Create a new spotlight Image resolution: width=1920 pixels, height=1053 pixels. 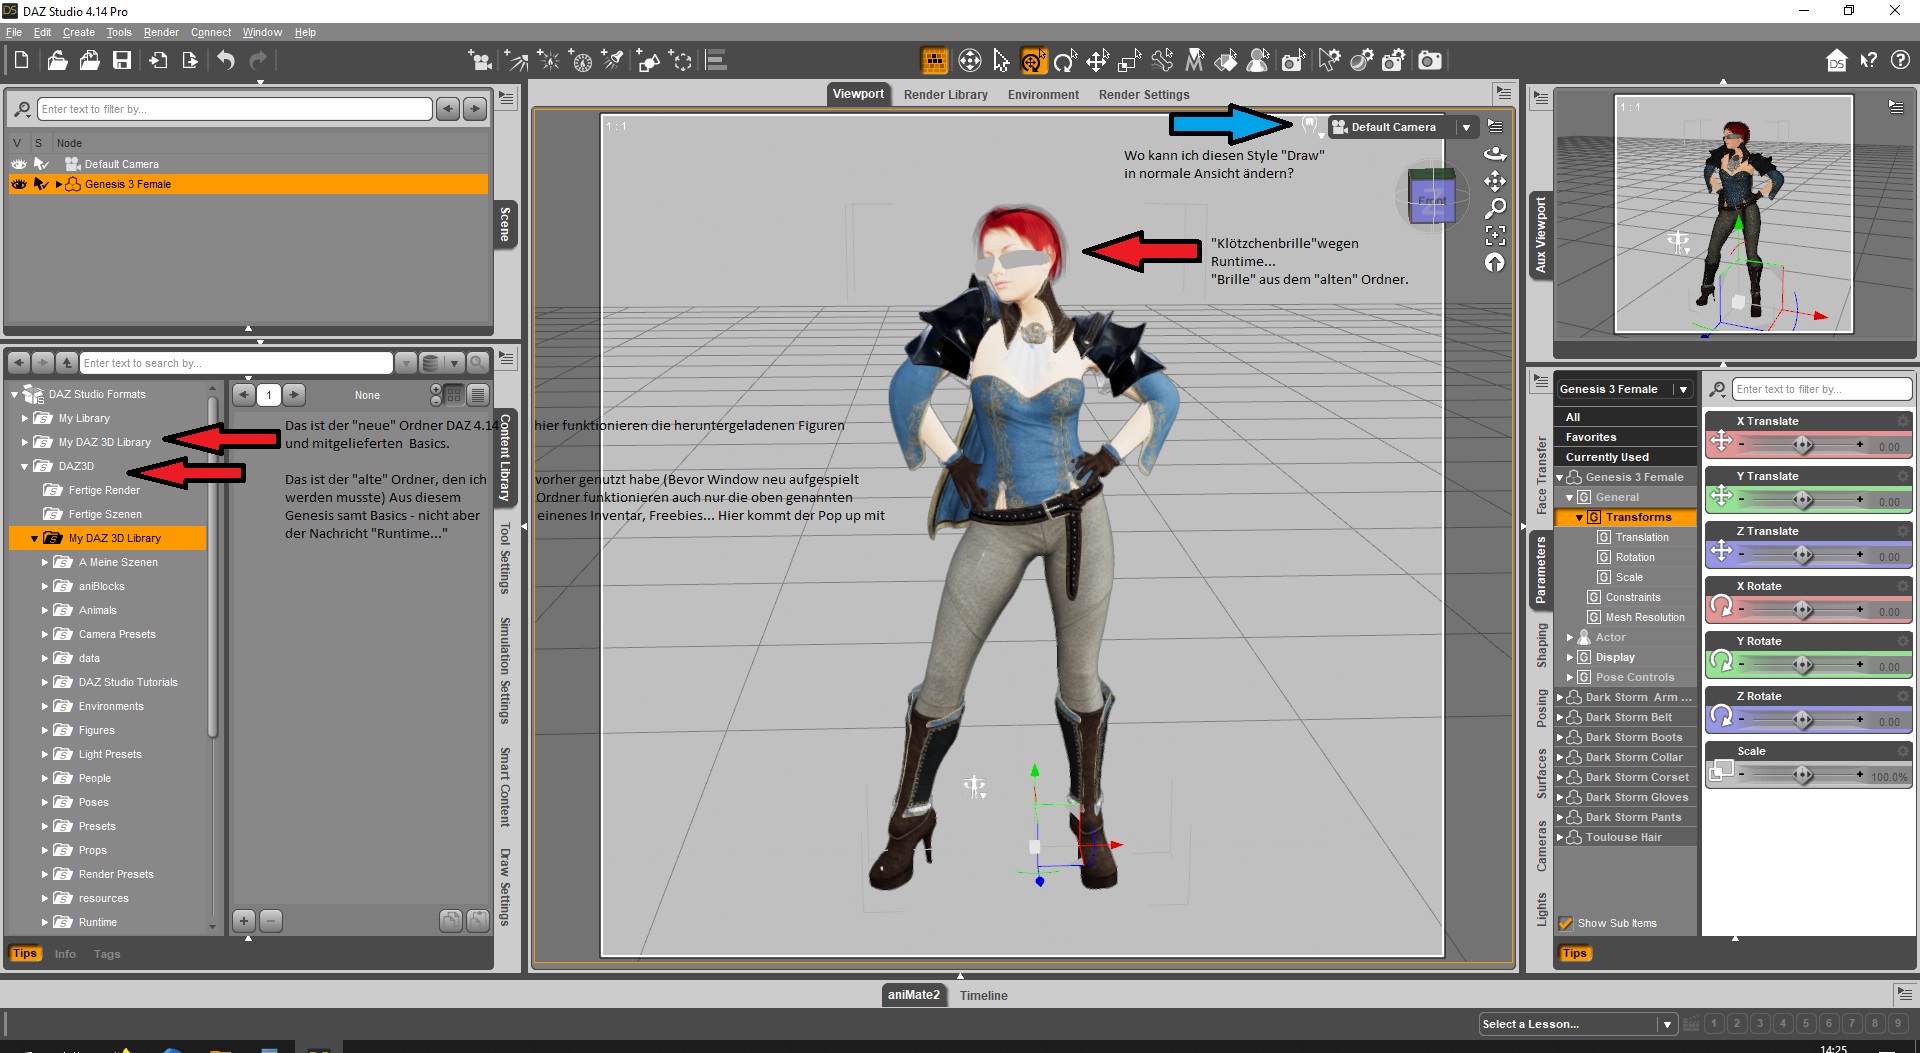click(613, 61)
